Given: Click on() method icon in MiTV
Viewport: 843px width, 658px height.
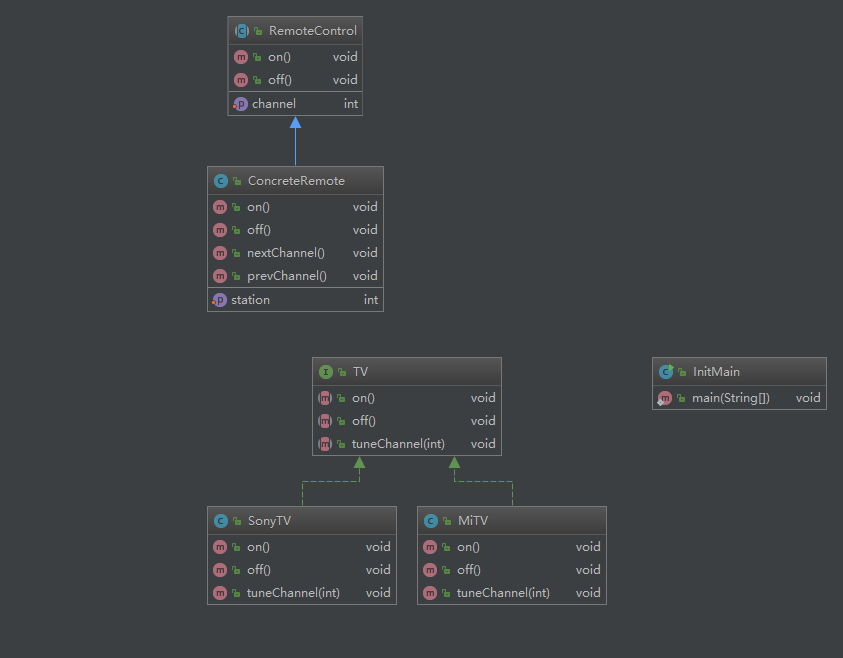Looking at the screenshot, I should coord(430,547).
